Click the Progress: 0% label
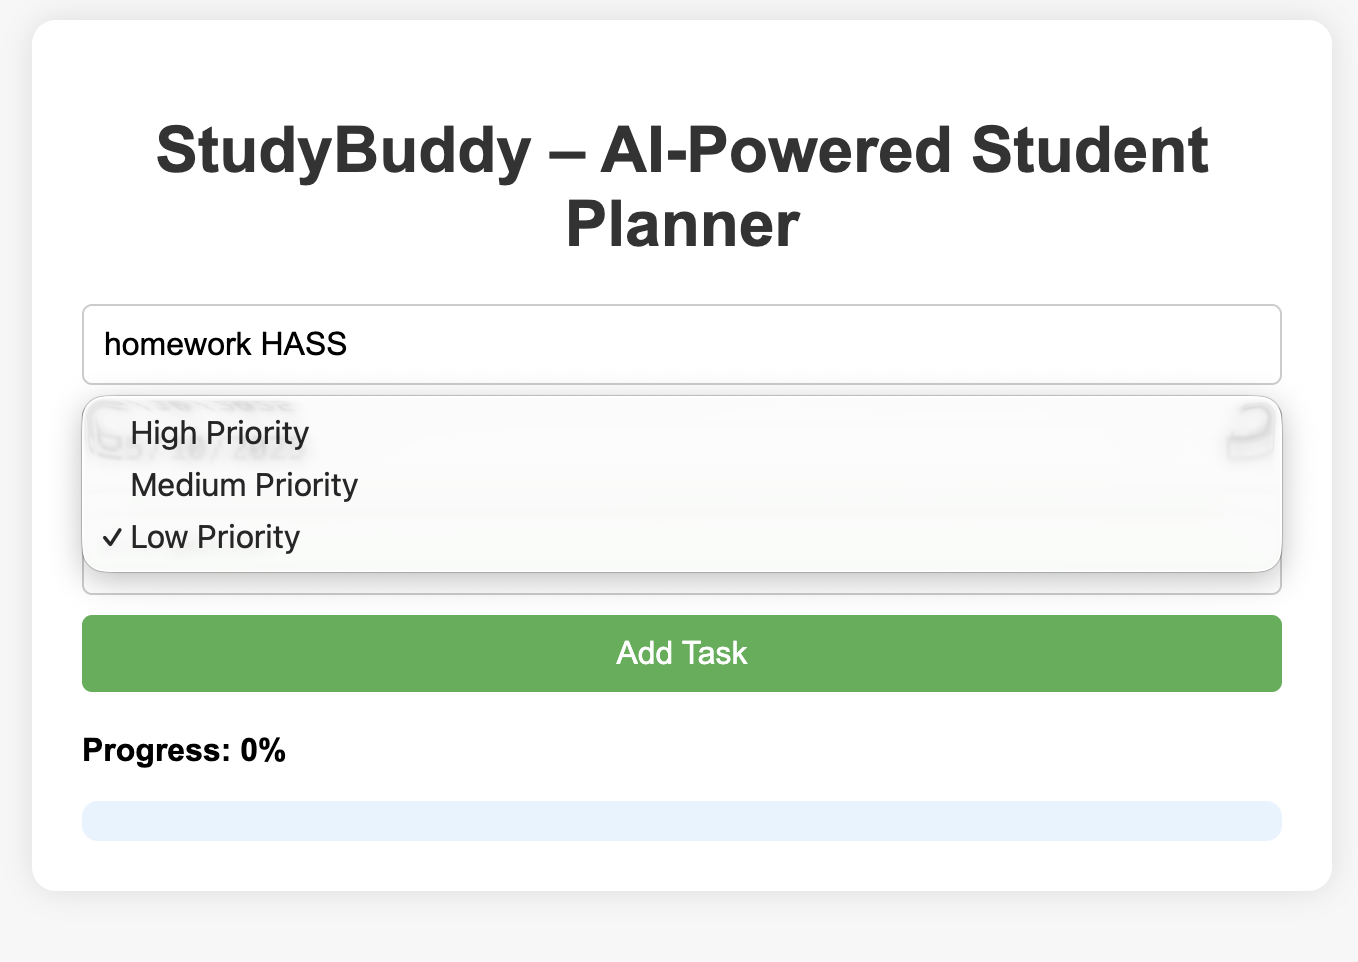This screenshot has width=1358, height=962. click(184, 750)
